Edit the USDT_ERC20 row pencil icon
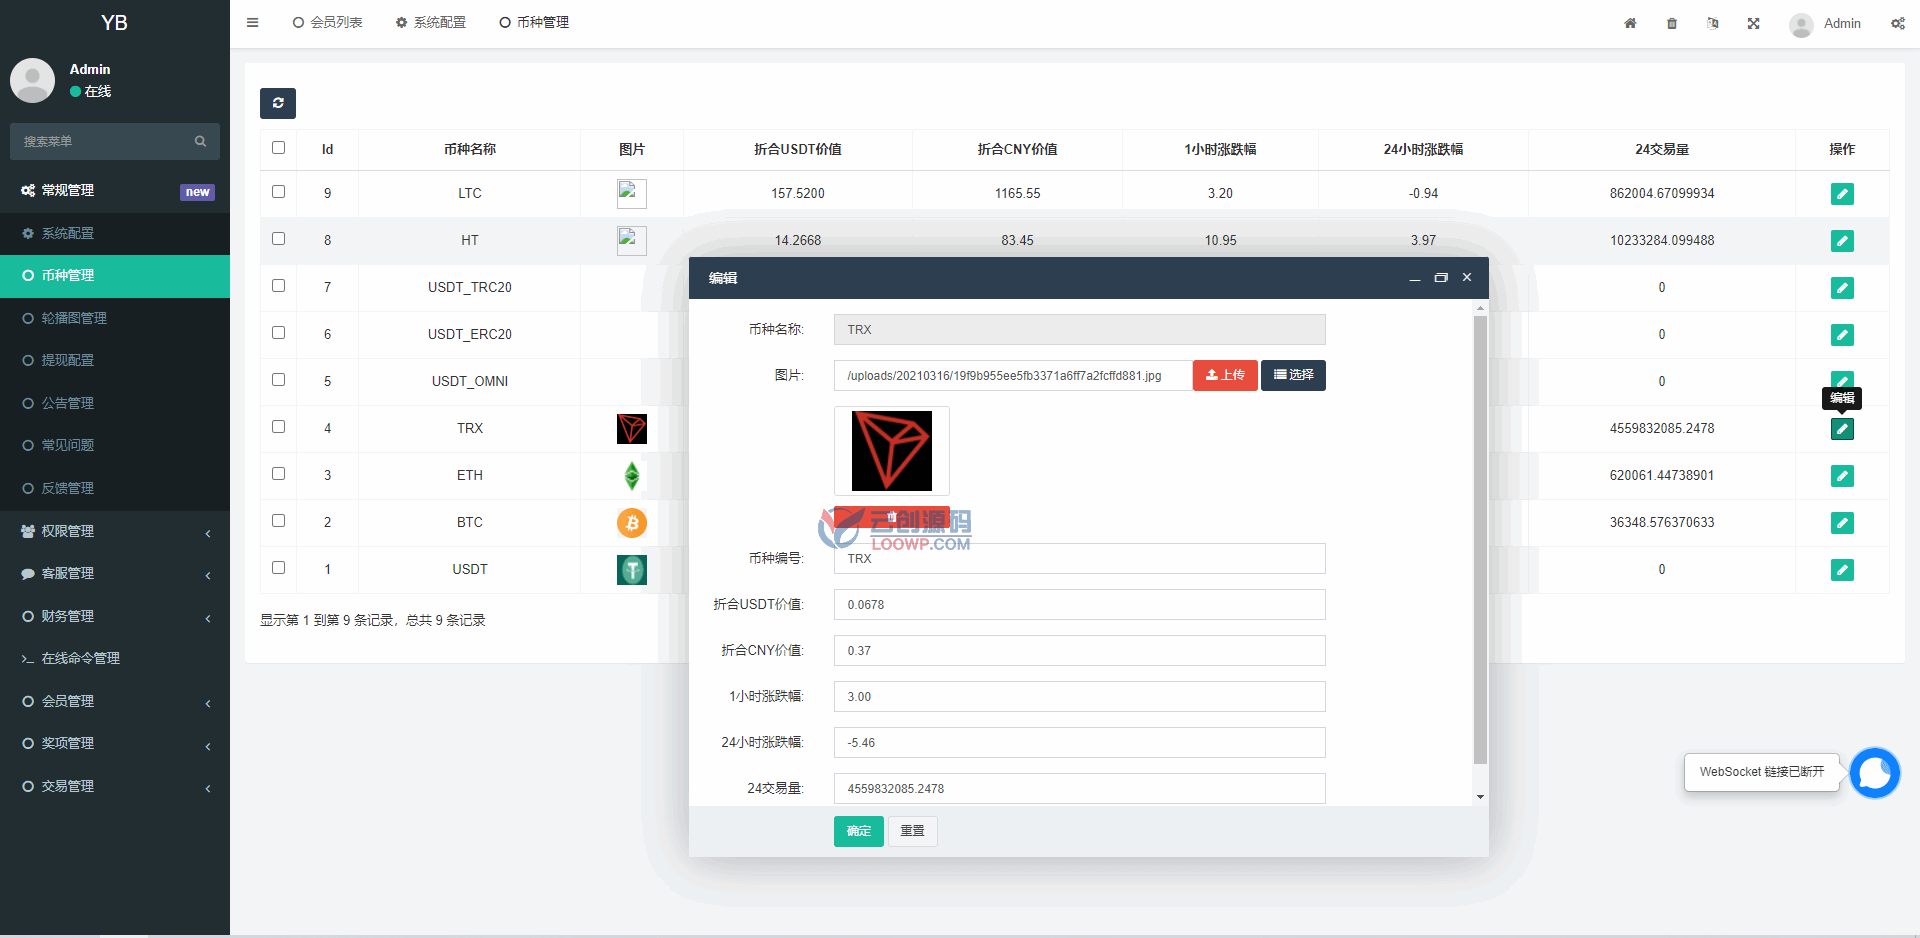The image size is (1920, 938). click(1842, 335)
